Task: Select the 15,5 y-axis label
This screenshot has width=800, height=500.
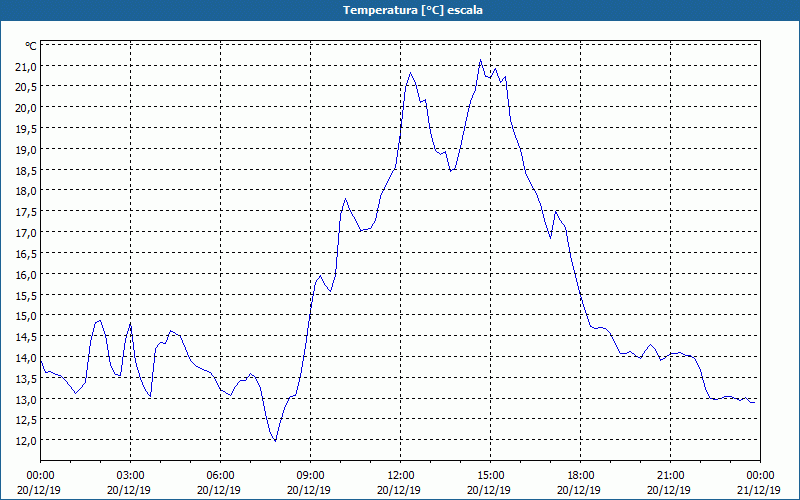Action: tap(27, 296)
